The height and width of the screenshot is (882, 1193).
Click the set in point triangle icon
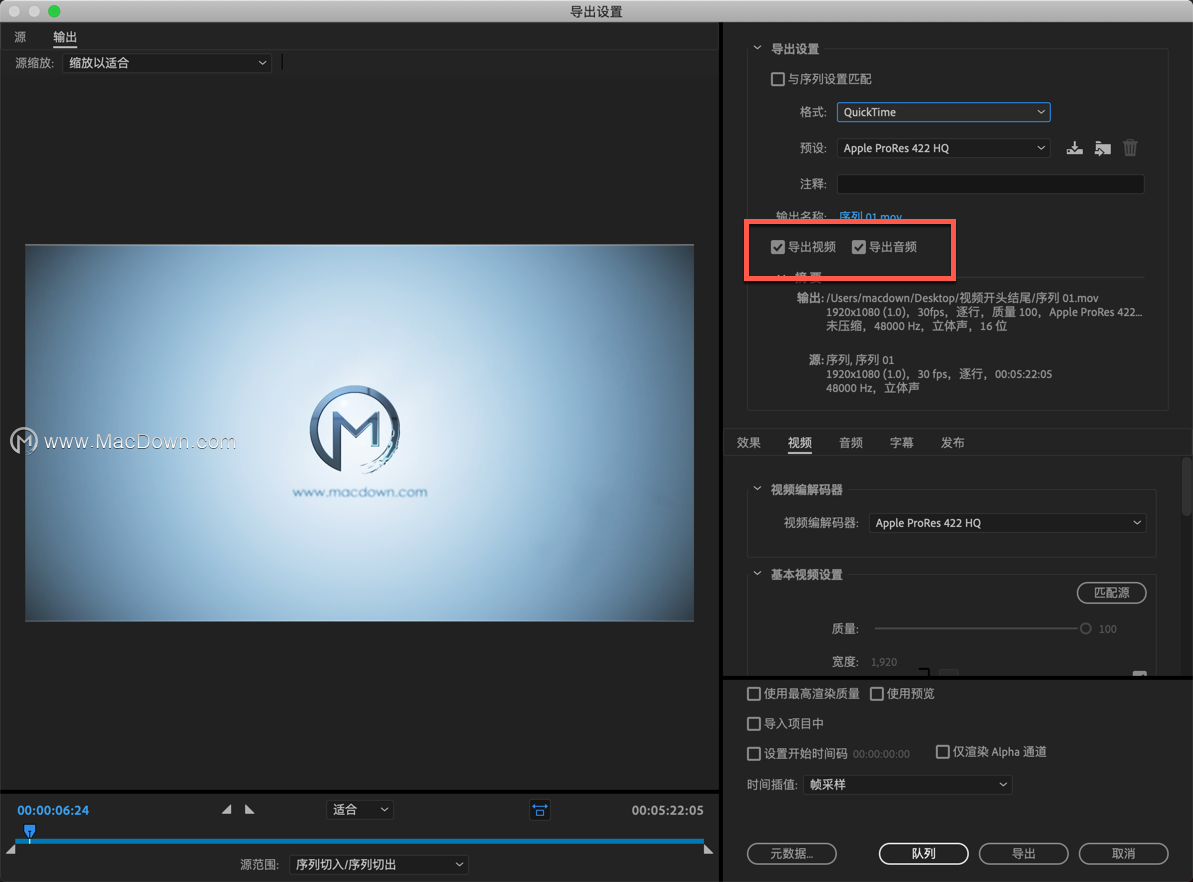[x=226, y=810]
